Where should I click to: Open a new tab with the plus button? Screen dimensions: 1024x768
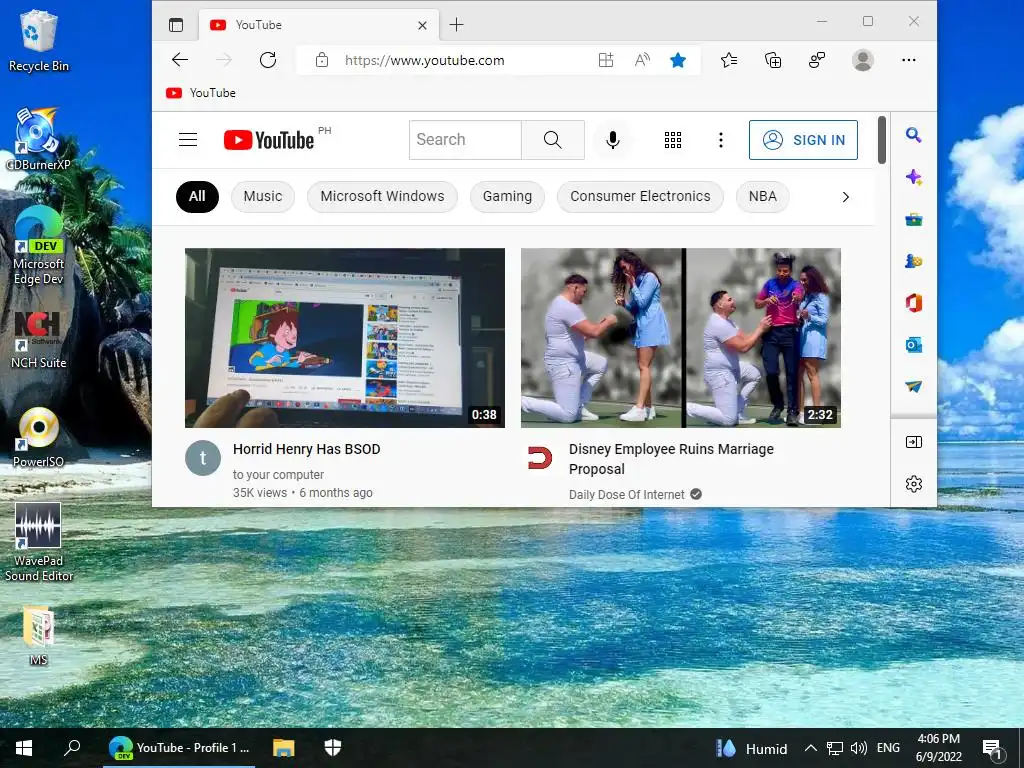[x=456, y=25]
